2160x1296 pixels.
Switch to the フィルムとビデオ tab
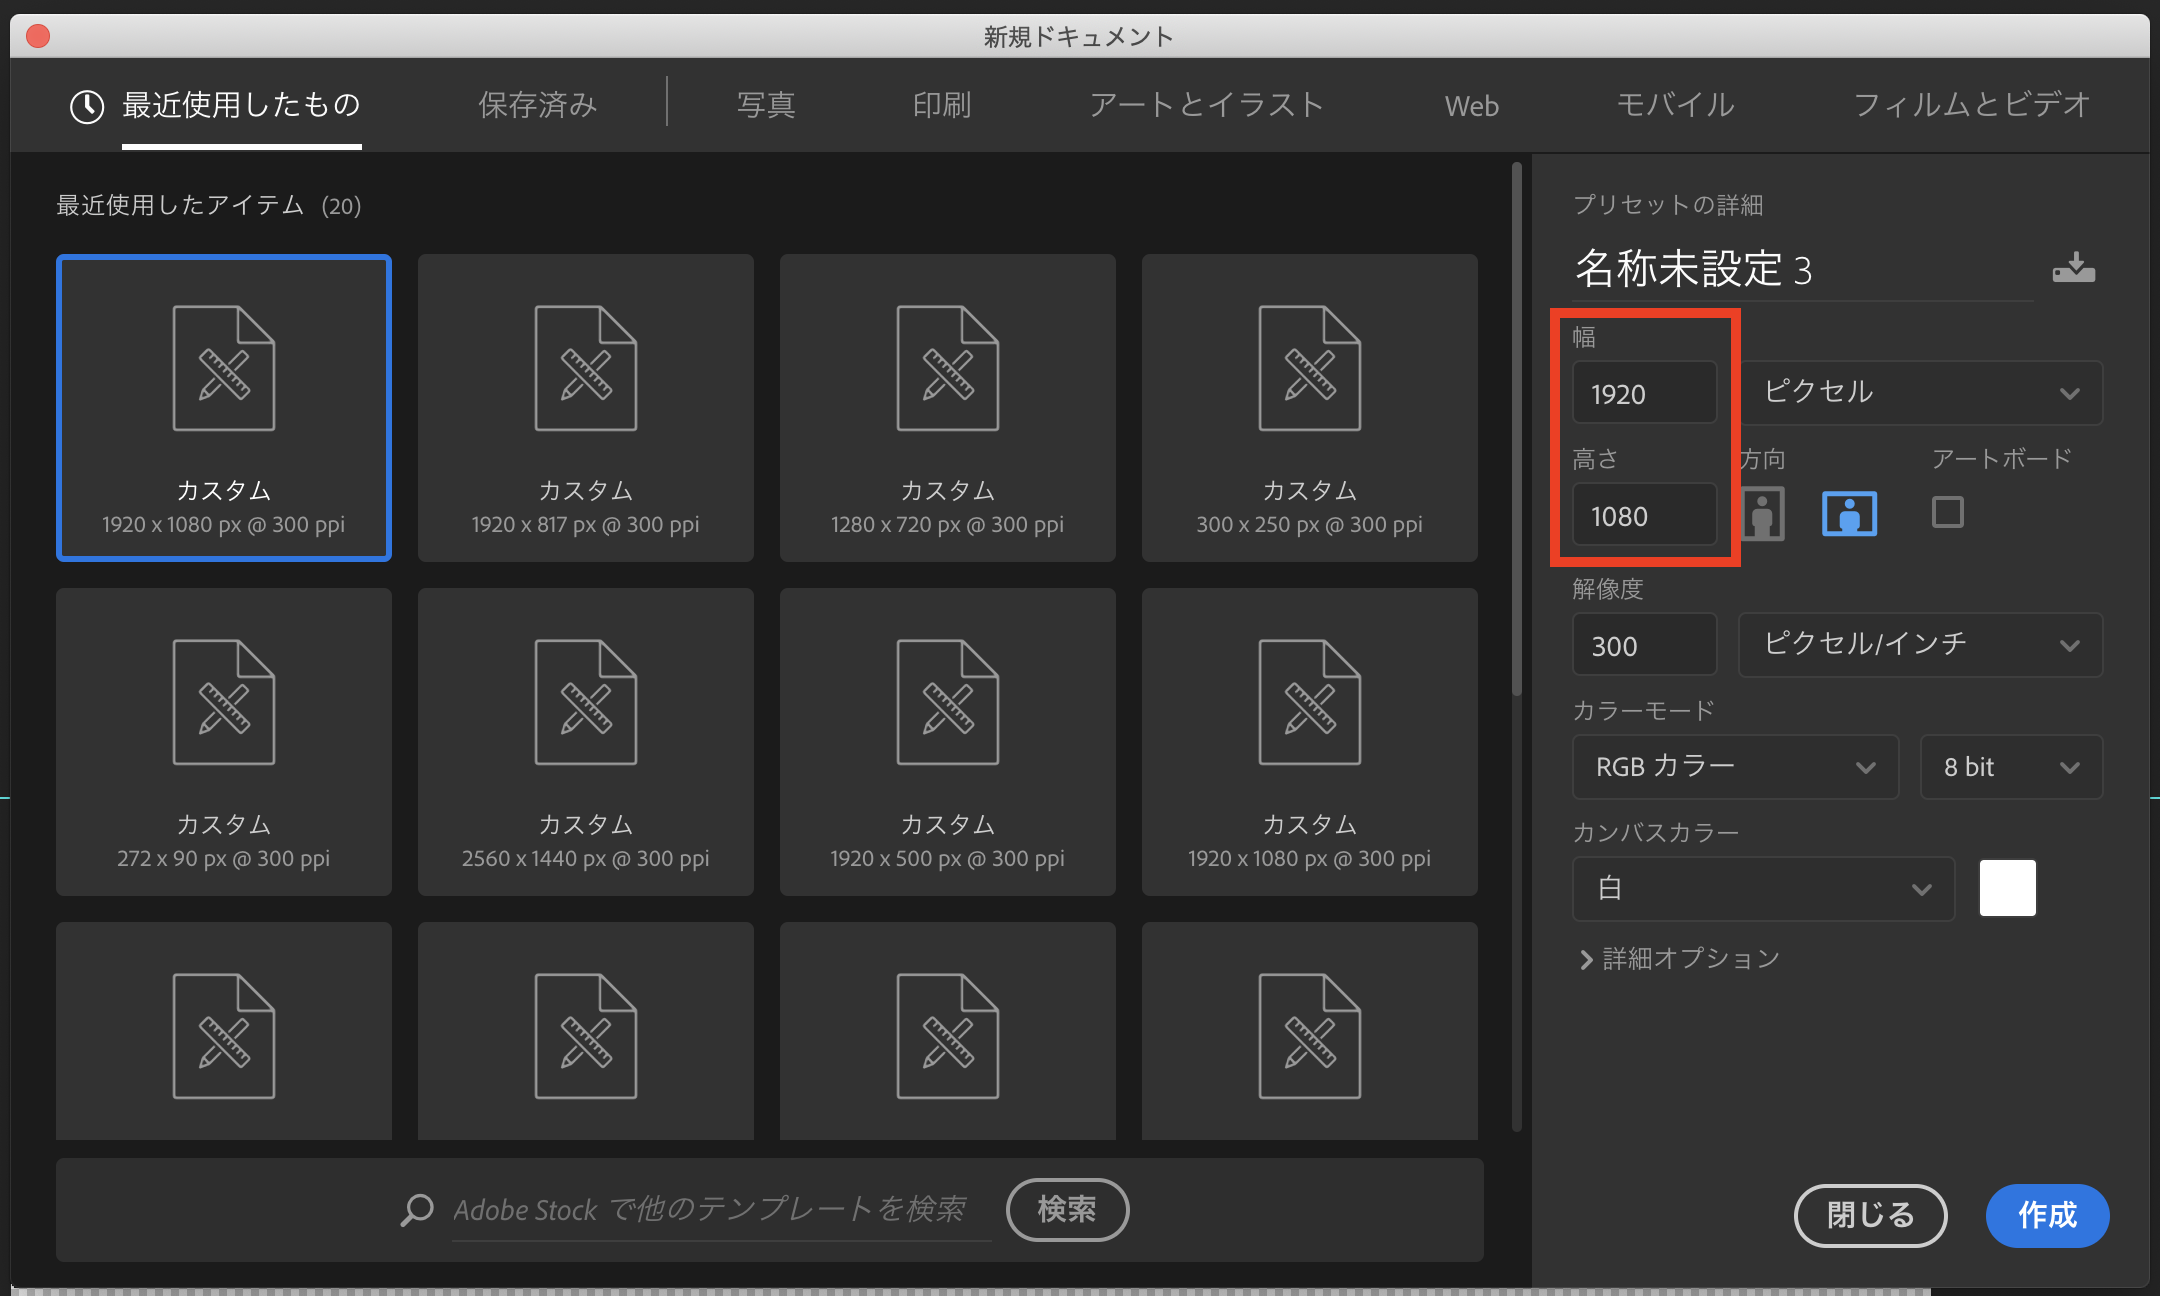[x=1971, y=105]
